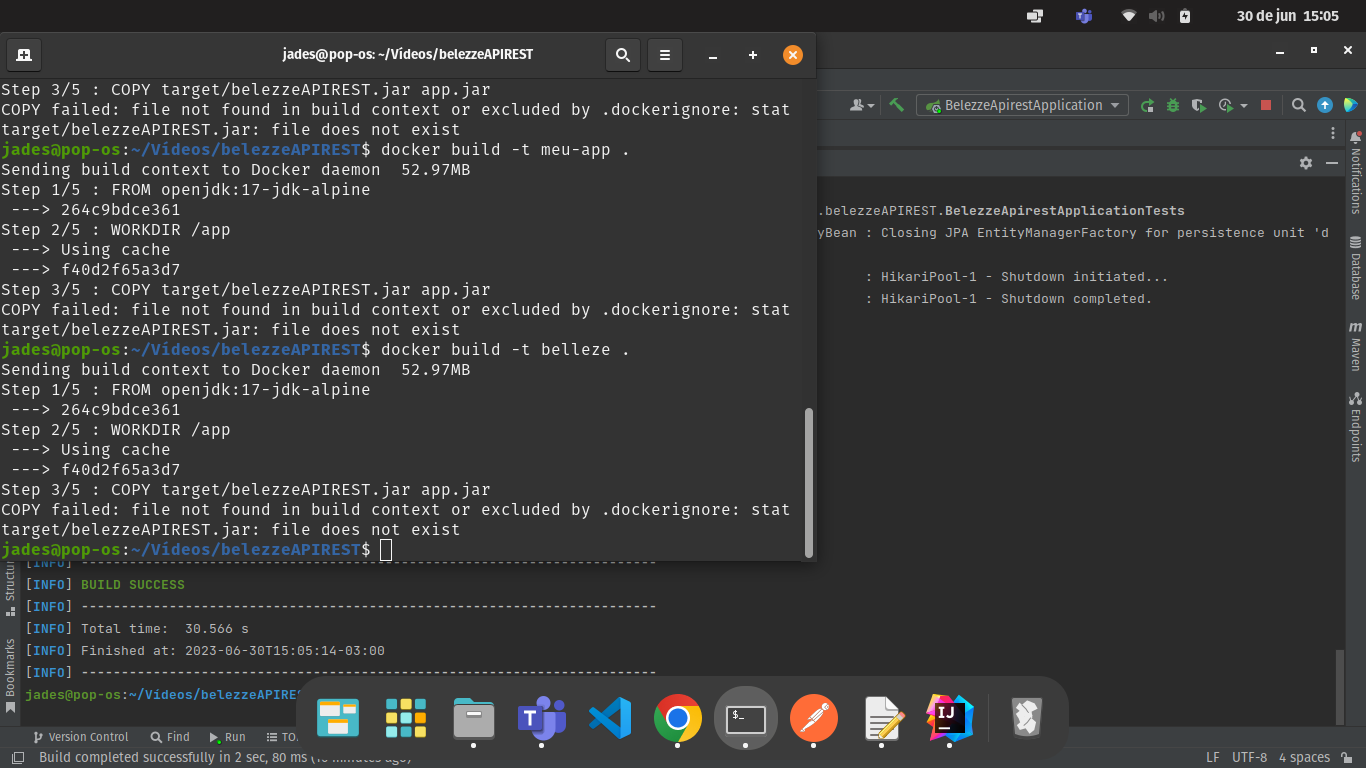Image resolution: width=1366 pixels, height=768 pixels.
Task: Click 'docker build -t belleze .' command text
Action: point(505,350)
